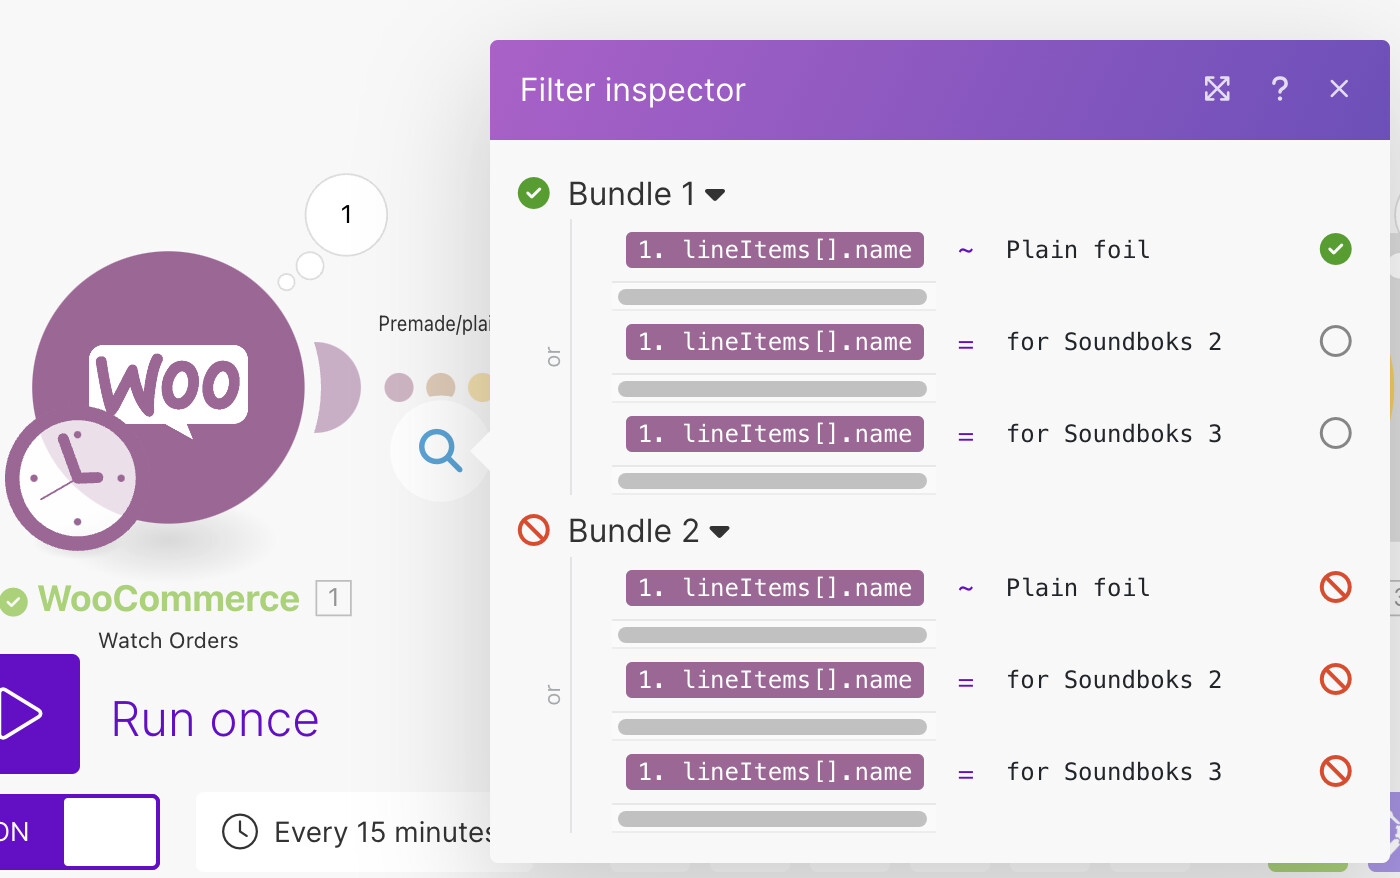
Task: Collapse the Bundle 1 section arrow
Action: (715, 195)
